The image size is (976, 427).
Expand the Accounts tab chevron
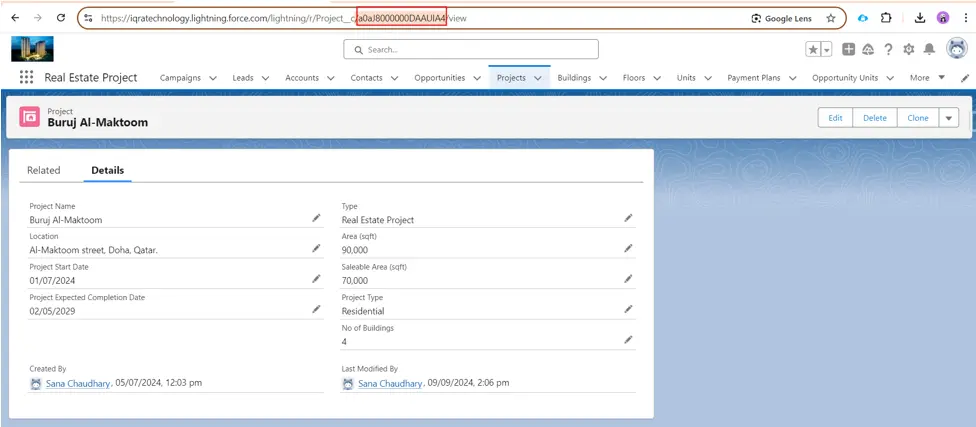pos(331,78)
